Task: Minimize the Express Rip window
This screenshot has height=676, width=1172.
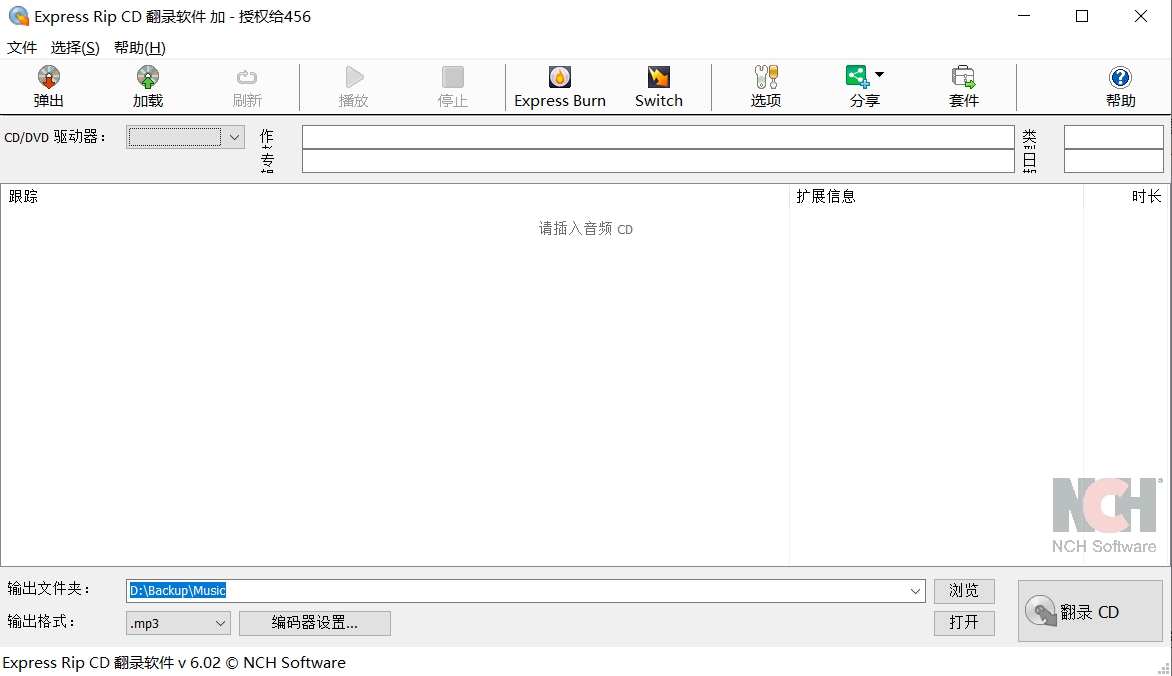Action: [x=1024, y=16]
